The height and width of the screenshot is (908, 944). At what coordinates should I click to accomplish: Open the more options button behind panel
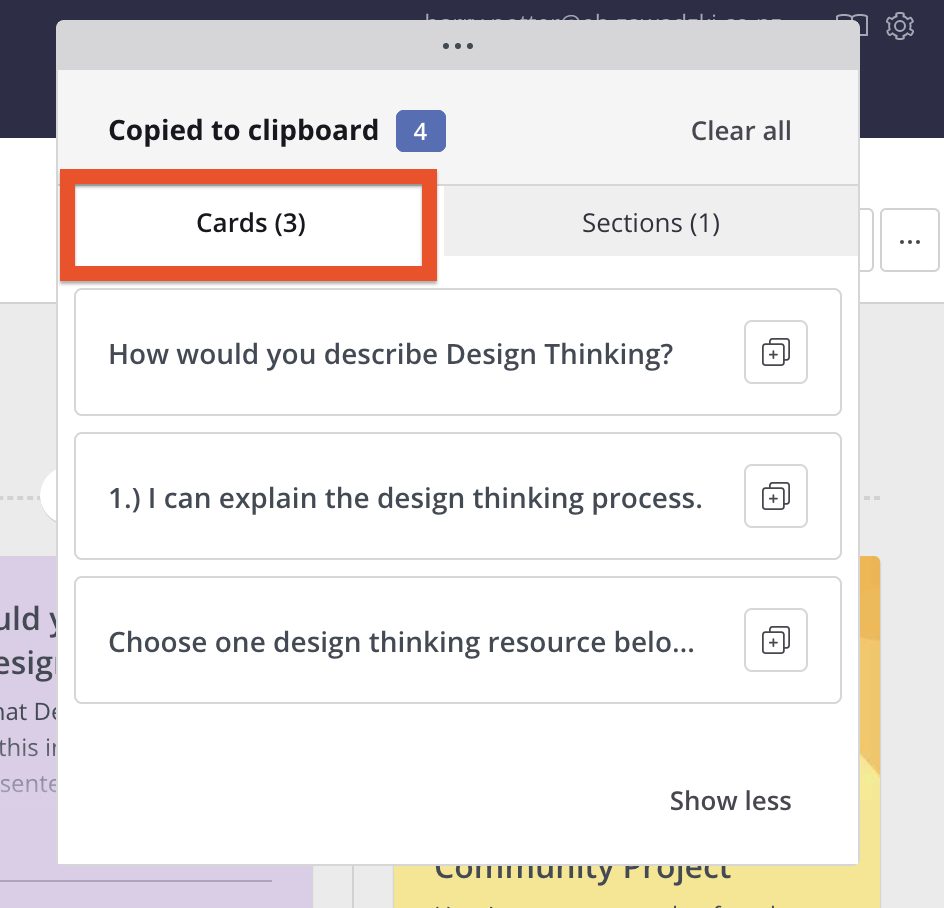click(x=909, y=240)
